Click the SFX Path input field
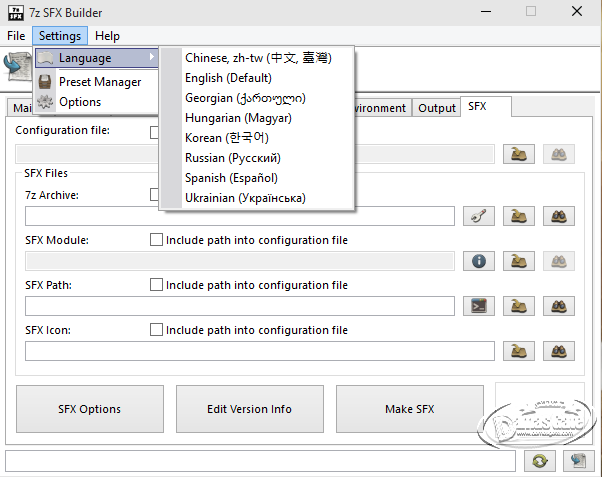The height and width of the screenshot is (477, 602). click(240, 306)
